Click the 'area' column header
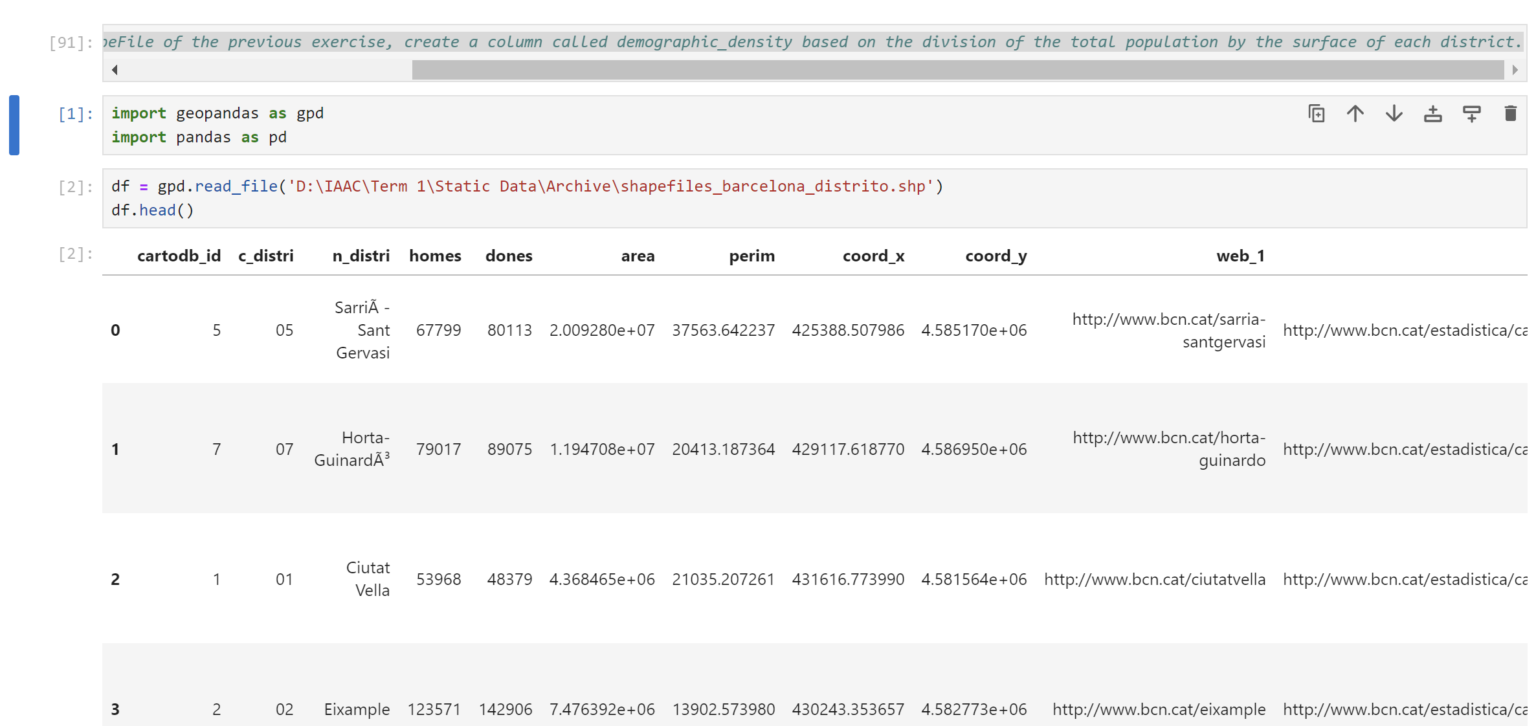1536x726 pixels. [637, 256]
